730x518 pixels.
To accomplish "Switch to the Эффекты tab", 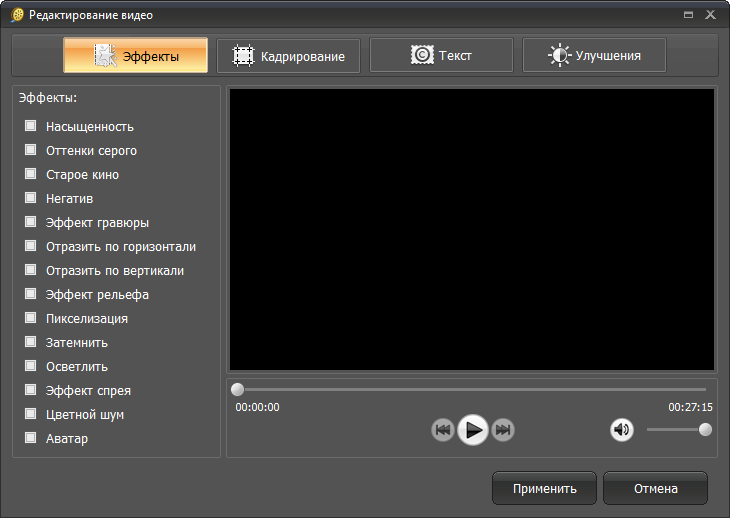I will (135, 55).
